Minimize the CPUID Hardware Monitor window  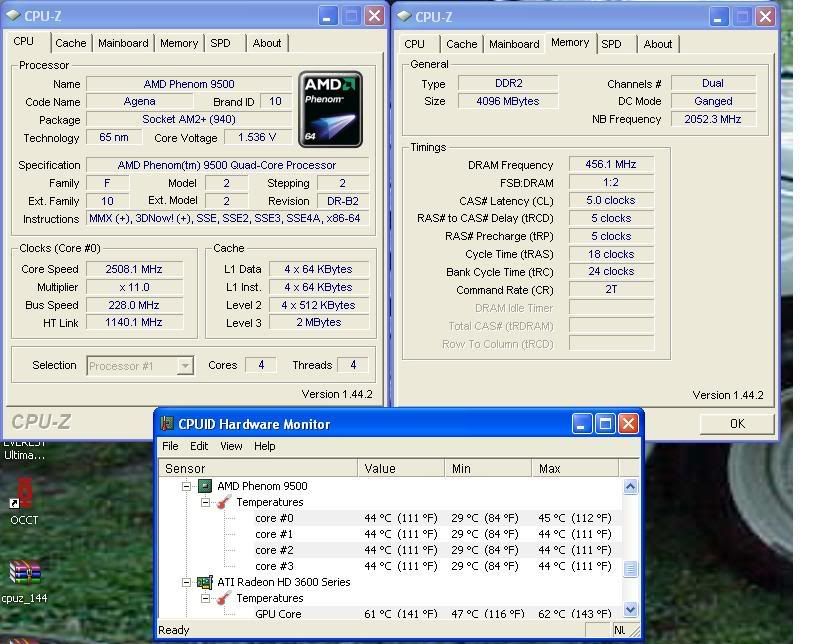click(x=581, y=424)
